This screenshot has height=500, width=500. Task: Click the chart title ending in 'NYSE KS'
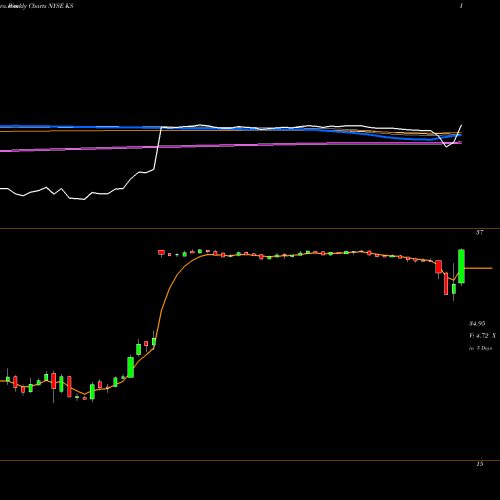point(37,6)
